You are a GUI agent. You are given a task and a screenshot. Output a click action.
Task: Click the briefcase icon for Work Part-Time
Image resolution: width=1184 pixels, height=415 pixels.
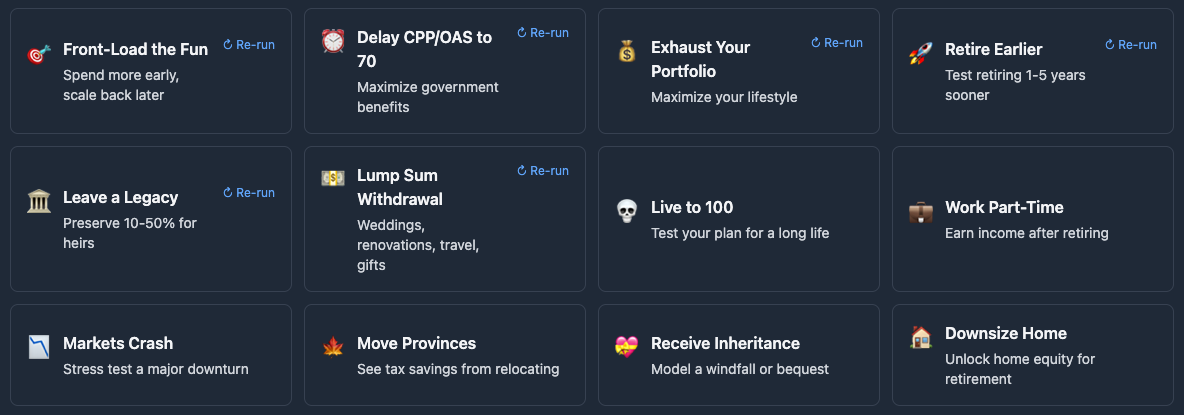[x=920, y=212]
